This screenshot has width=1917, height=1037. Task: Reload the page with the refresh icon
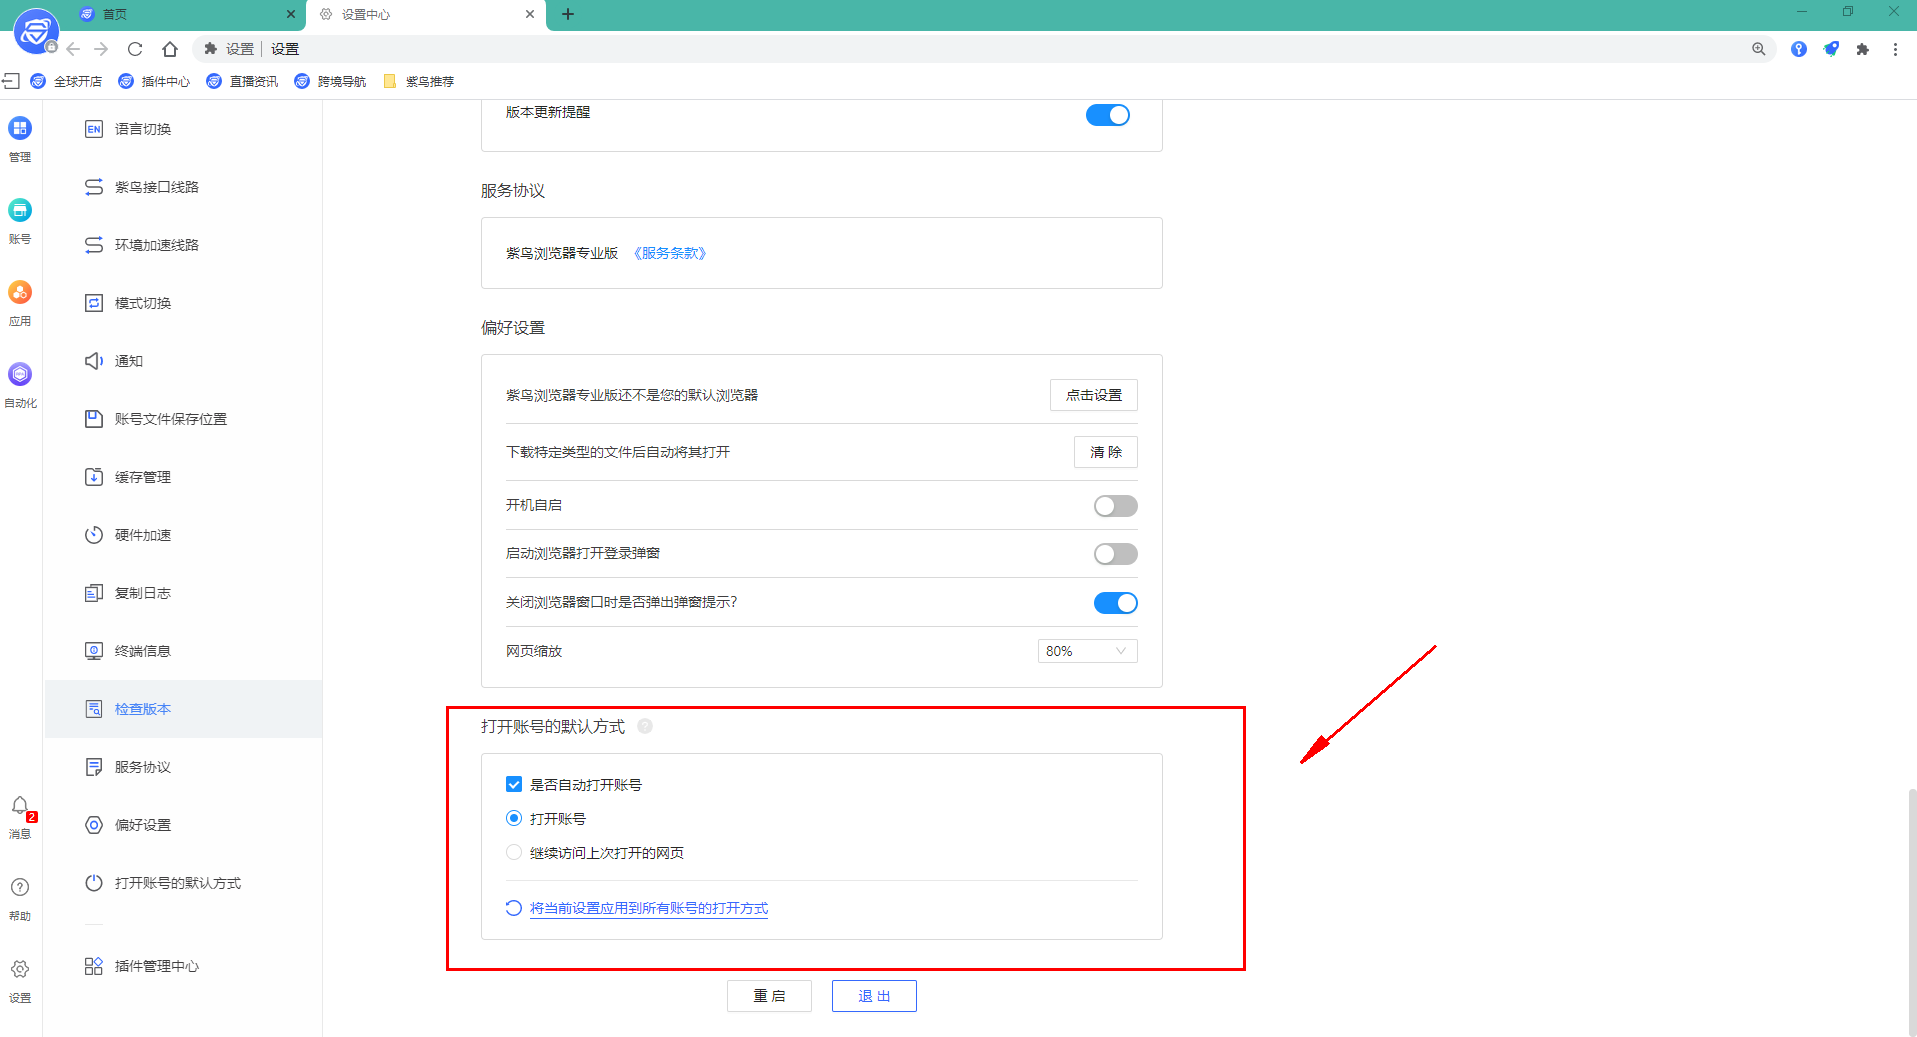pos(134,48)
